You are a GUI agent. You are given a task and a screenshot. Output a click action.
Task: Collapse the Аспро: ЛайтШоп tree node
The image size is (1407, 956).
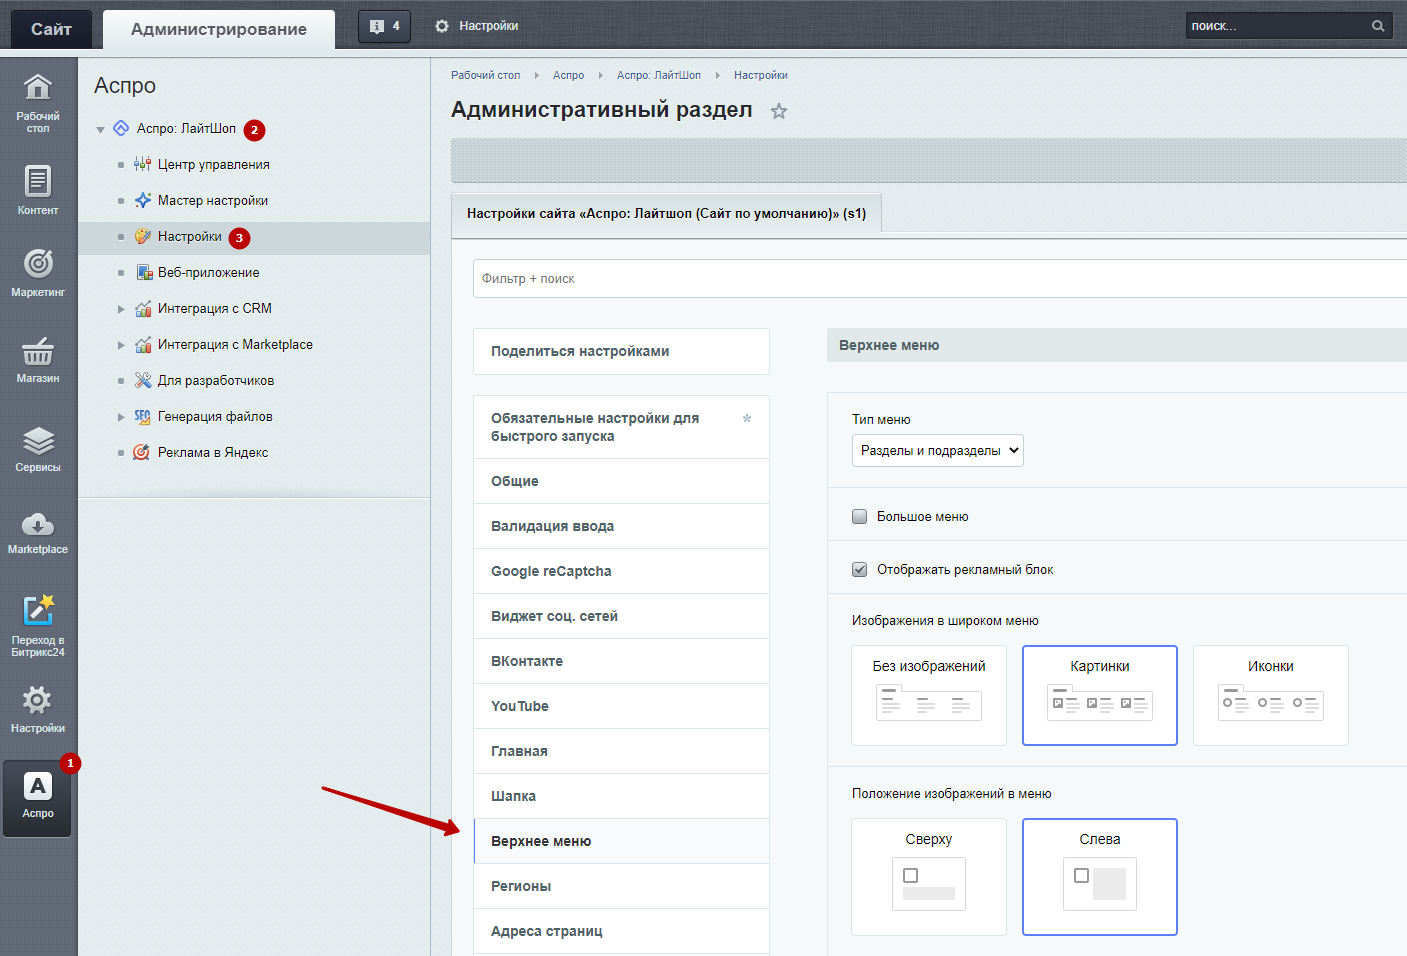click(x=100, y=129)
